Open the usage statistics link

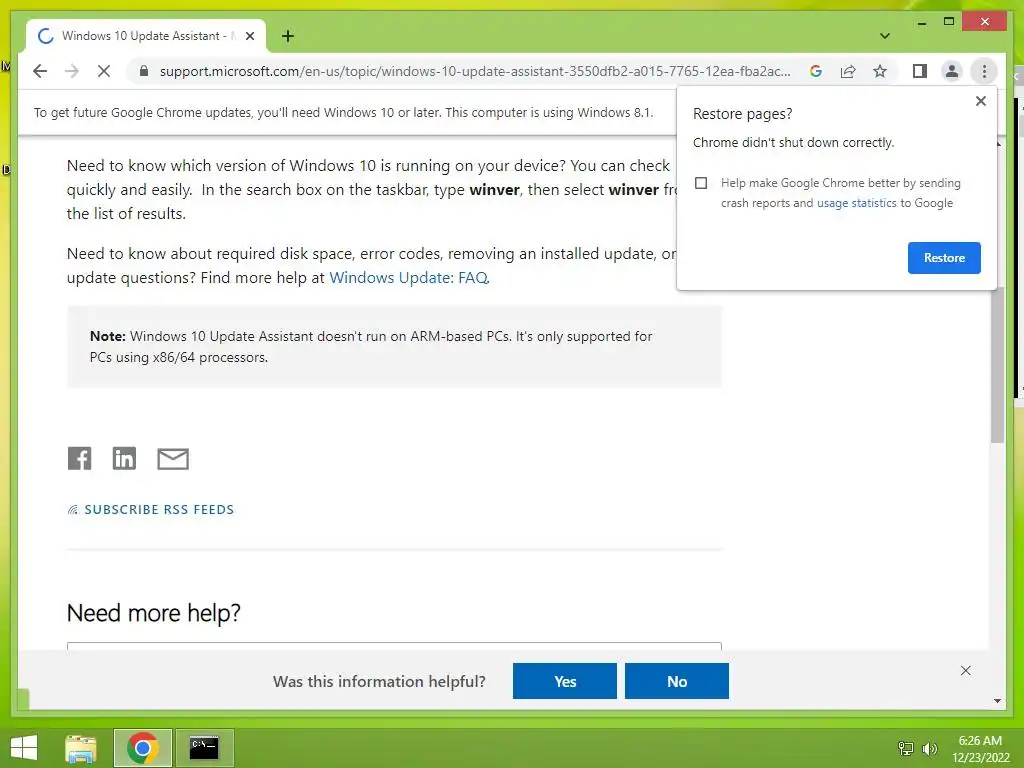click(856, 203)
